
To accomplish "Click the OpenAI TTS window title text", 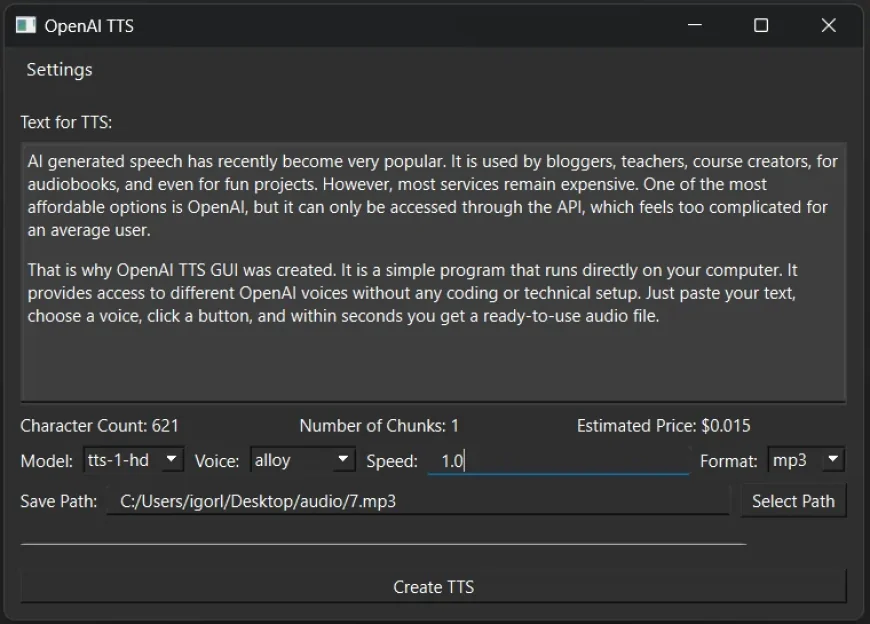I will (x=89, y=26).
